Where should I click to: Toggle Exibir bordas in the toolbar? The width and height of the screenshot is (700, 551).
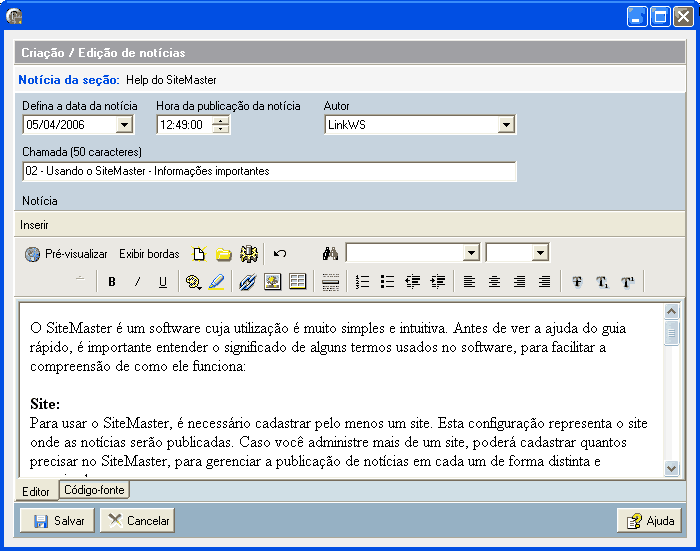(x=149, y=254)
